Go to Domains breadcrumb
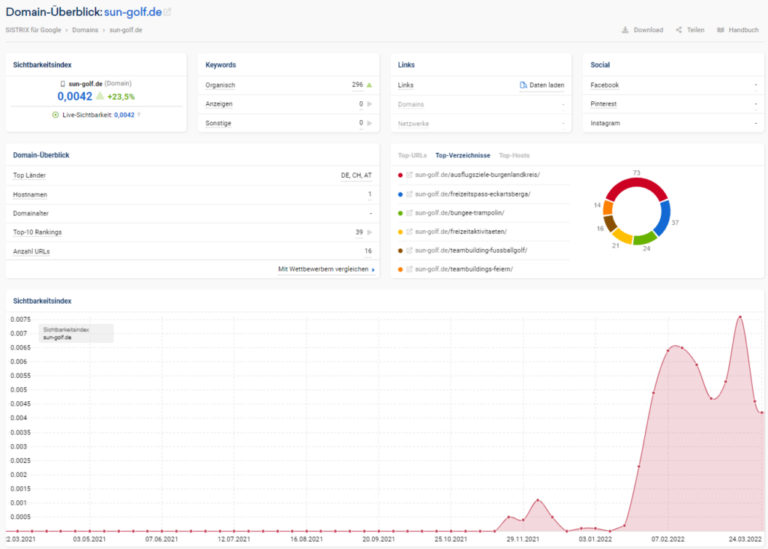The image size is (768, 549). (x=85, y=30)
